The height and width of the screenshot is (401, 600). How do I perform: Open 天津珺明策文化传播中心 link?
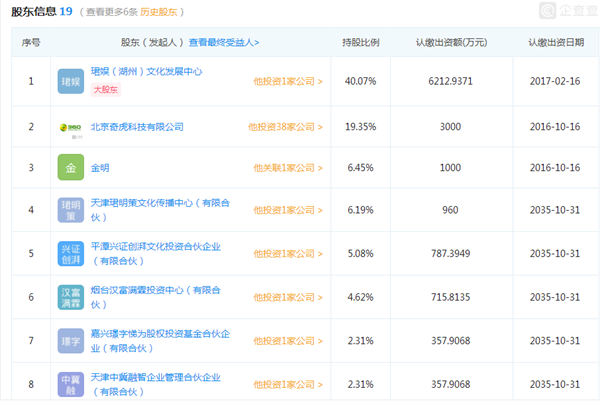pyautogui.click(x=160, y=210)
